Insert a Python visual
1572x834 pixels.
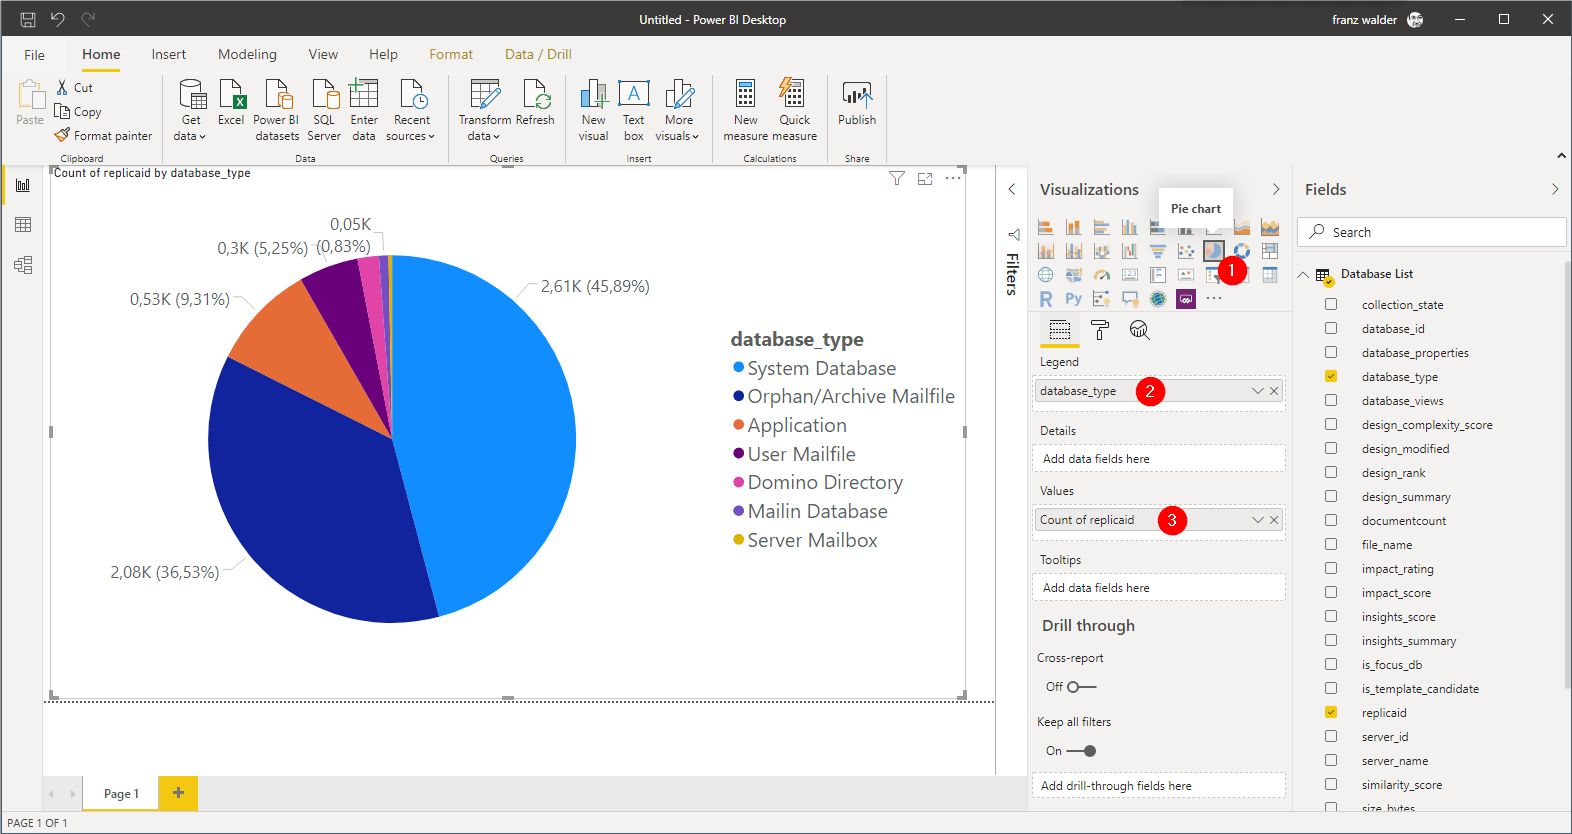[x=1073, y=299]
